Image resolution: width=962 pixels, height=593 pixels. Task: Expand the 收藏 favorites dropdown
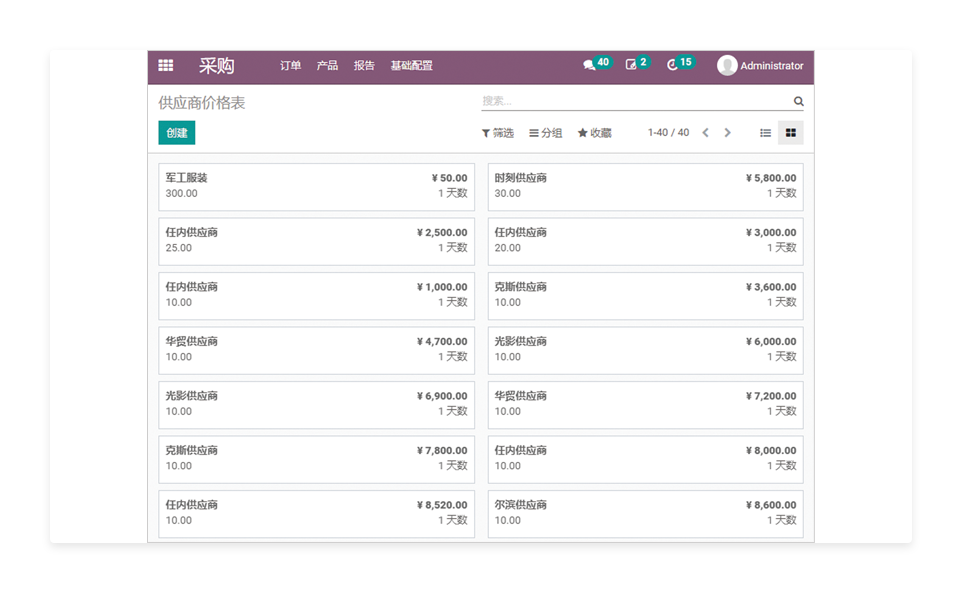point(595,133)
